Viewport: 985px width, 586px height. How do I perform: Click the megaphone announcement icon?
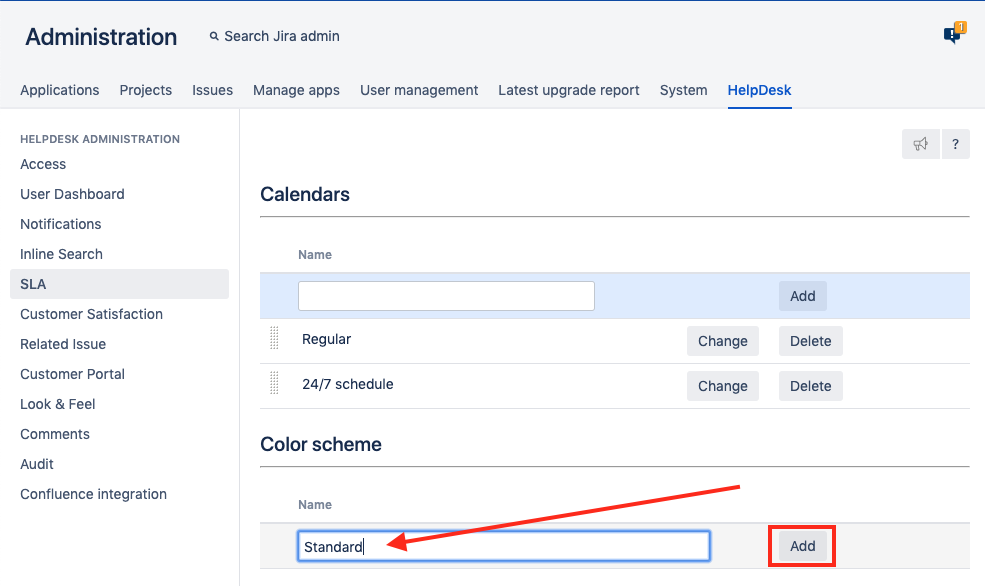920,144
